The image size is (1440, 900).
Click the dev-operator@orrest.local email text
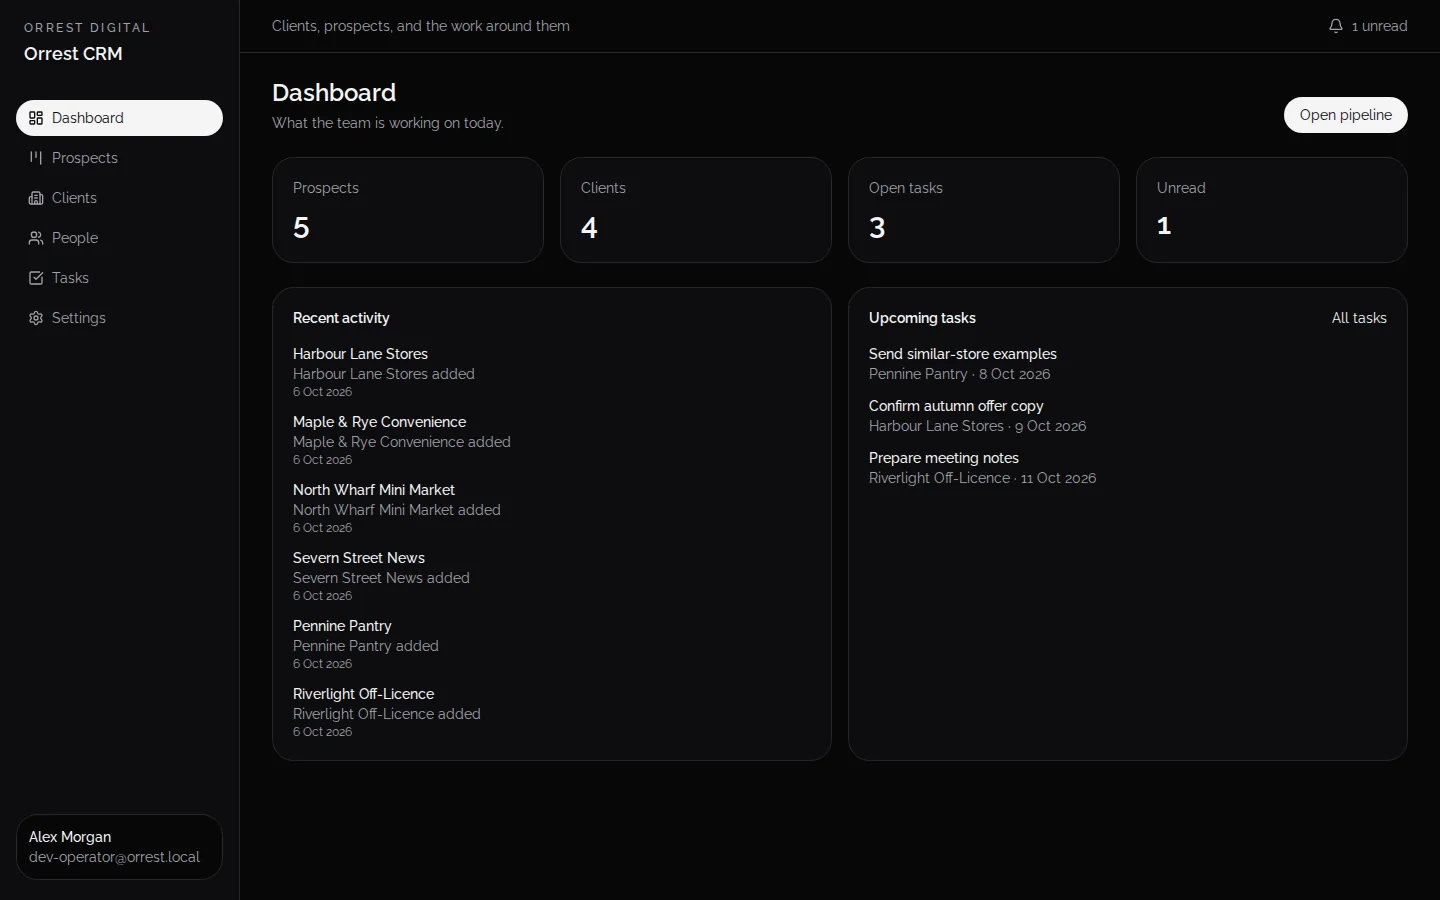click(x=114, y=857)
